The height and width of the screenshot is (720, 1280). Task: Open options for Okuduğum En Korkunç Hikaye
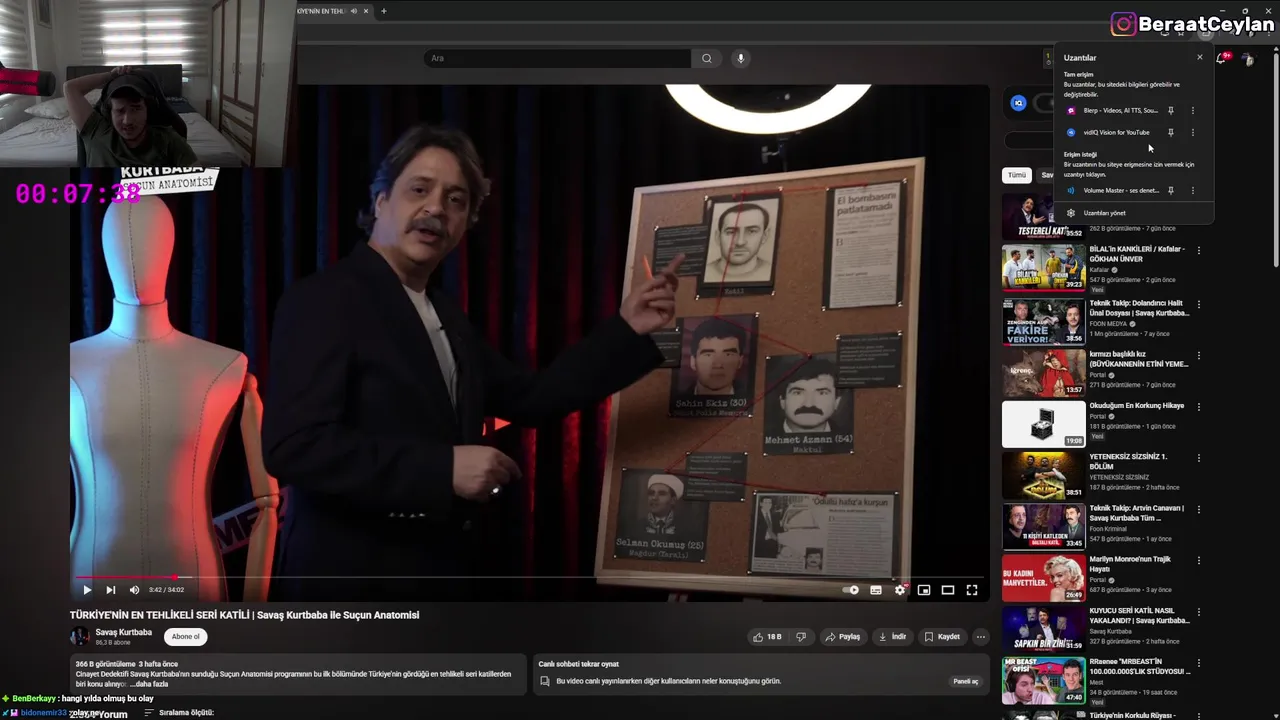click(1198, 407)
